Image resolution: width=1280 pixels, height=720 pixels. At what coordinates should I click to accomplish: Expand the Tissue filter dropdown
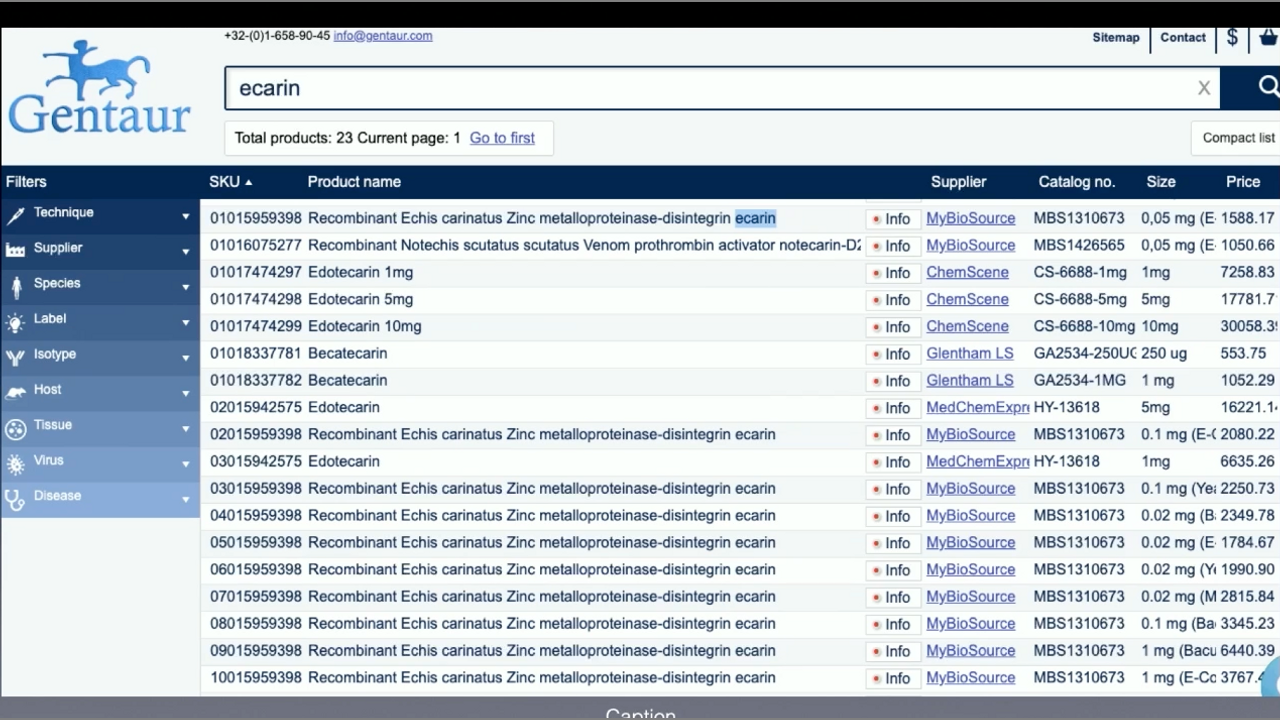(185, 429)
